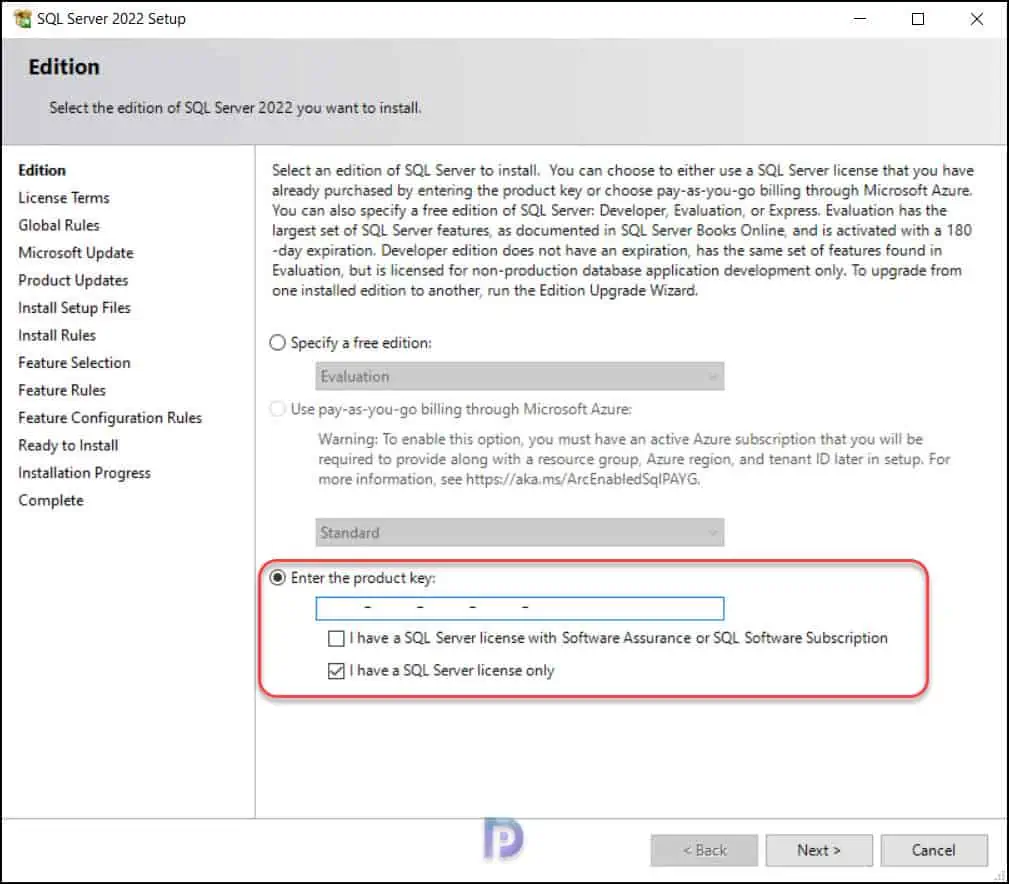Click the Ready to Install entry
This screenshot has height=884, width=1009.
pos(68,445)
